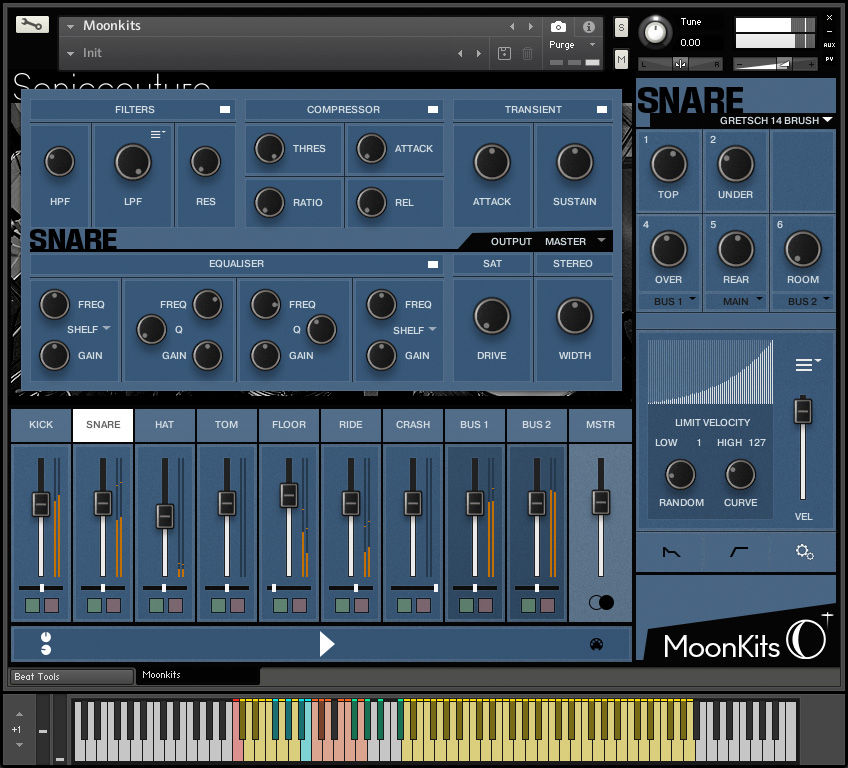Click the VEL slider handle
This screenshot has width=848, height=768.
(803, 411)
